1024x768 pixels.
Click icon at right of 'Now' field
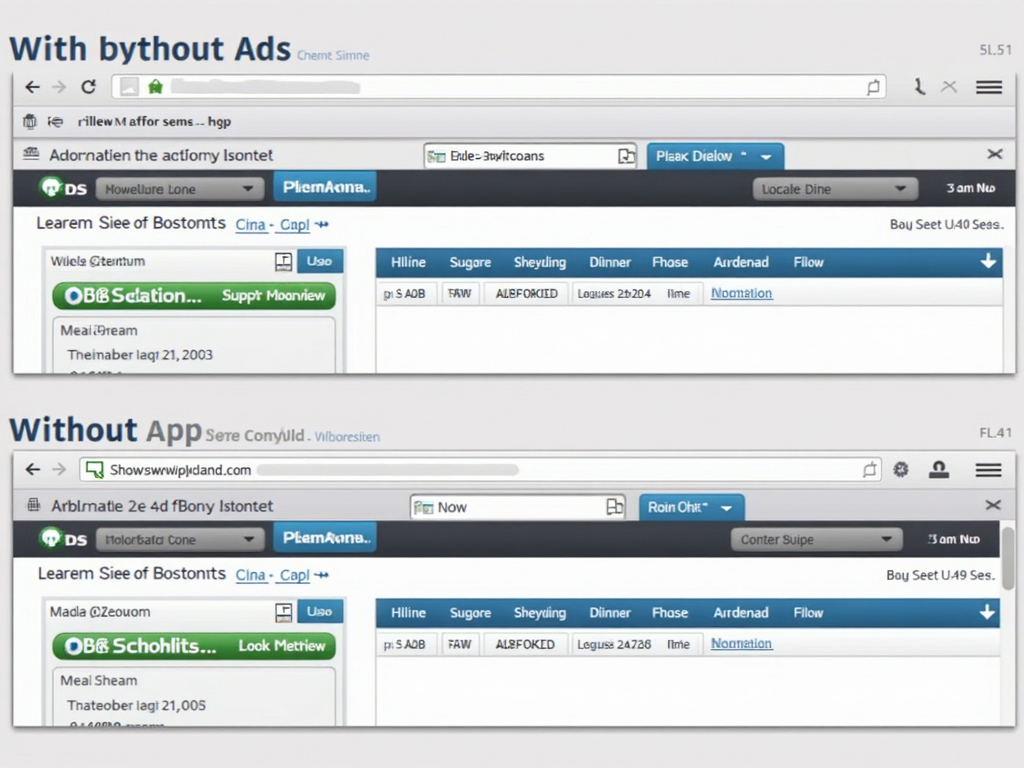tap(614, 507)
